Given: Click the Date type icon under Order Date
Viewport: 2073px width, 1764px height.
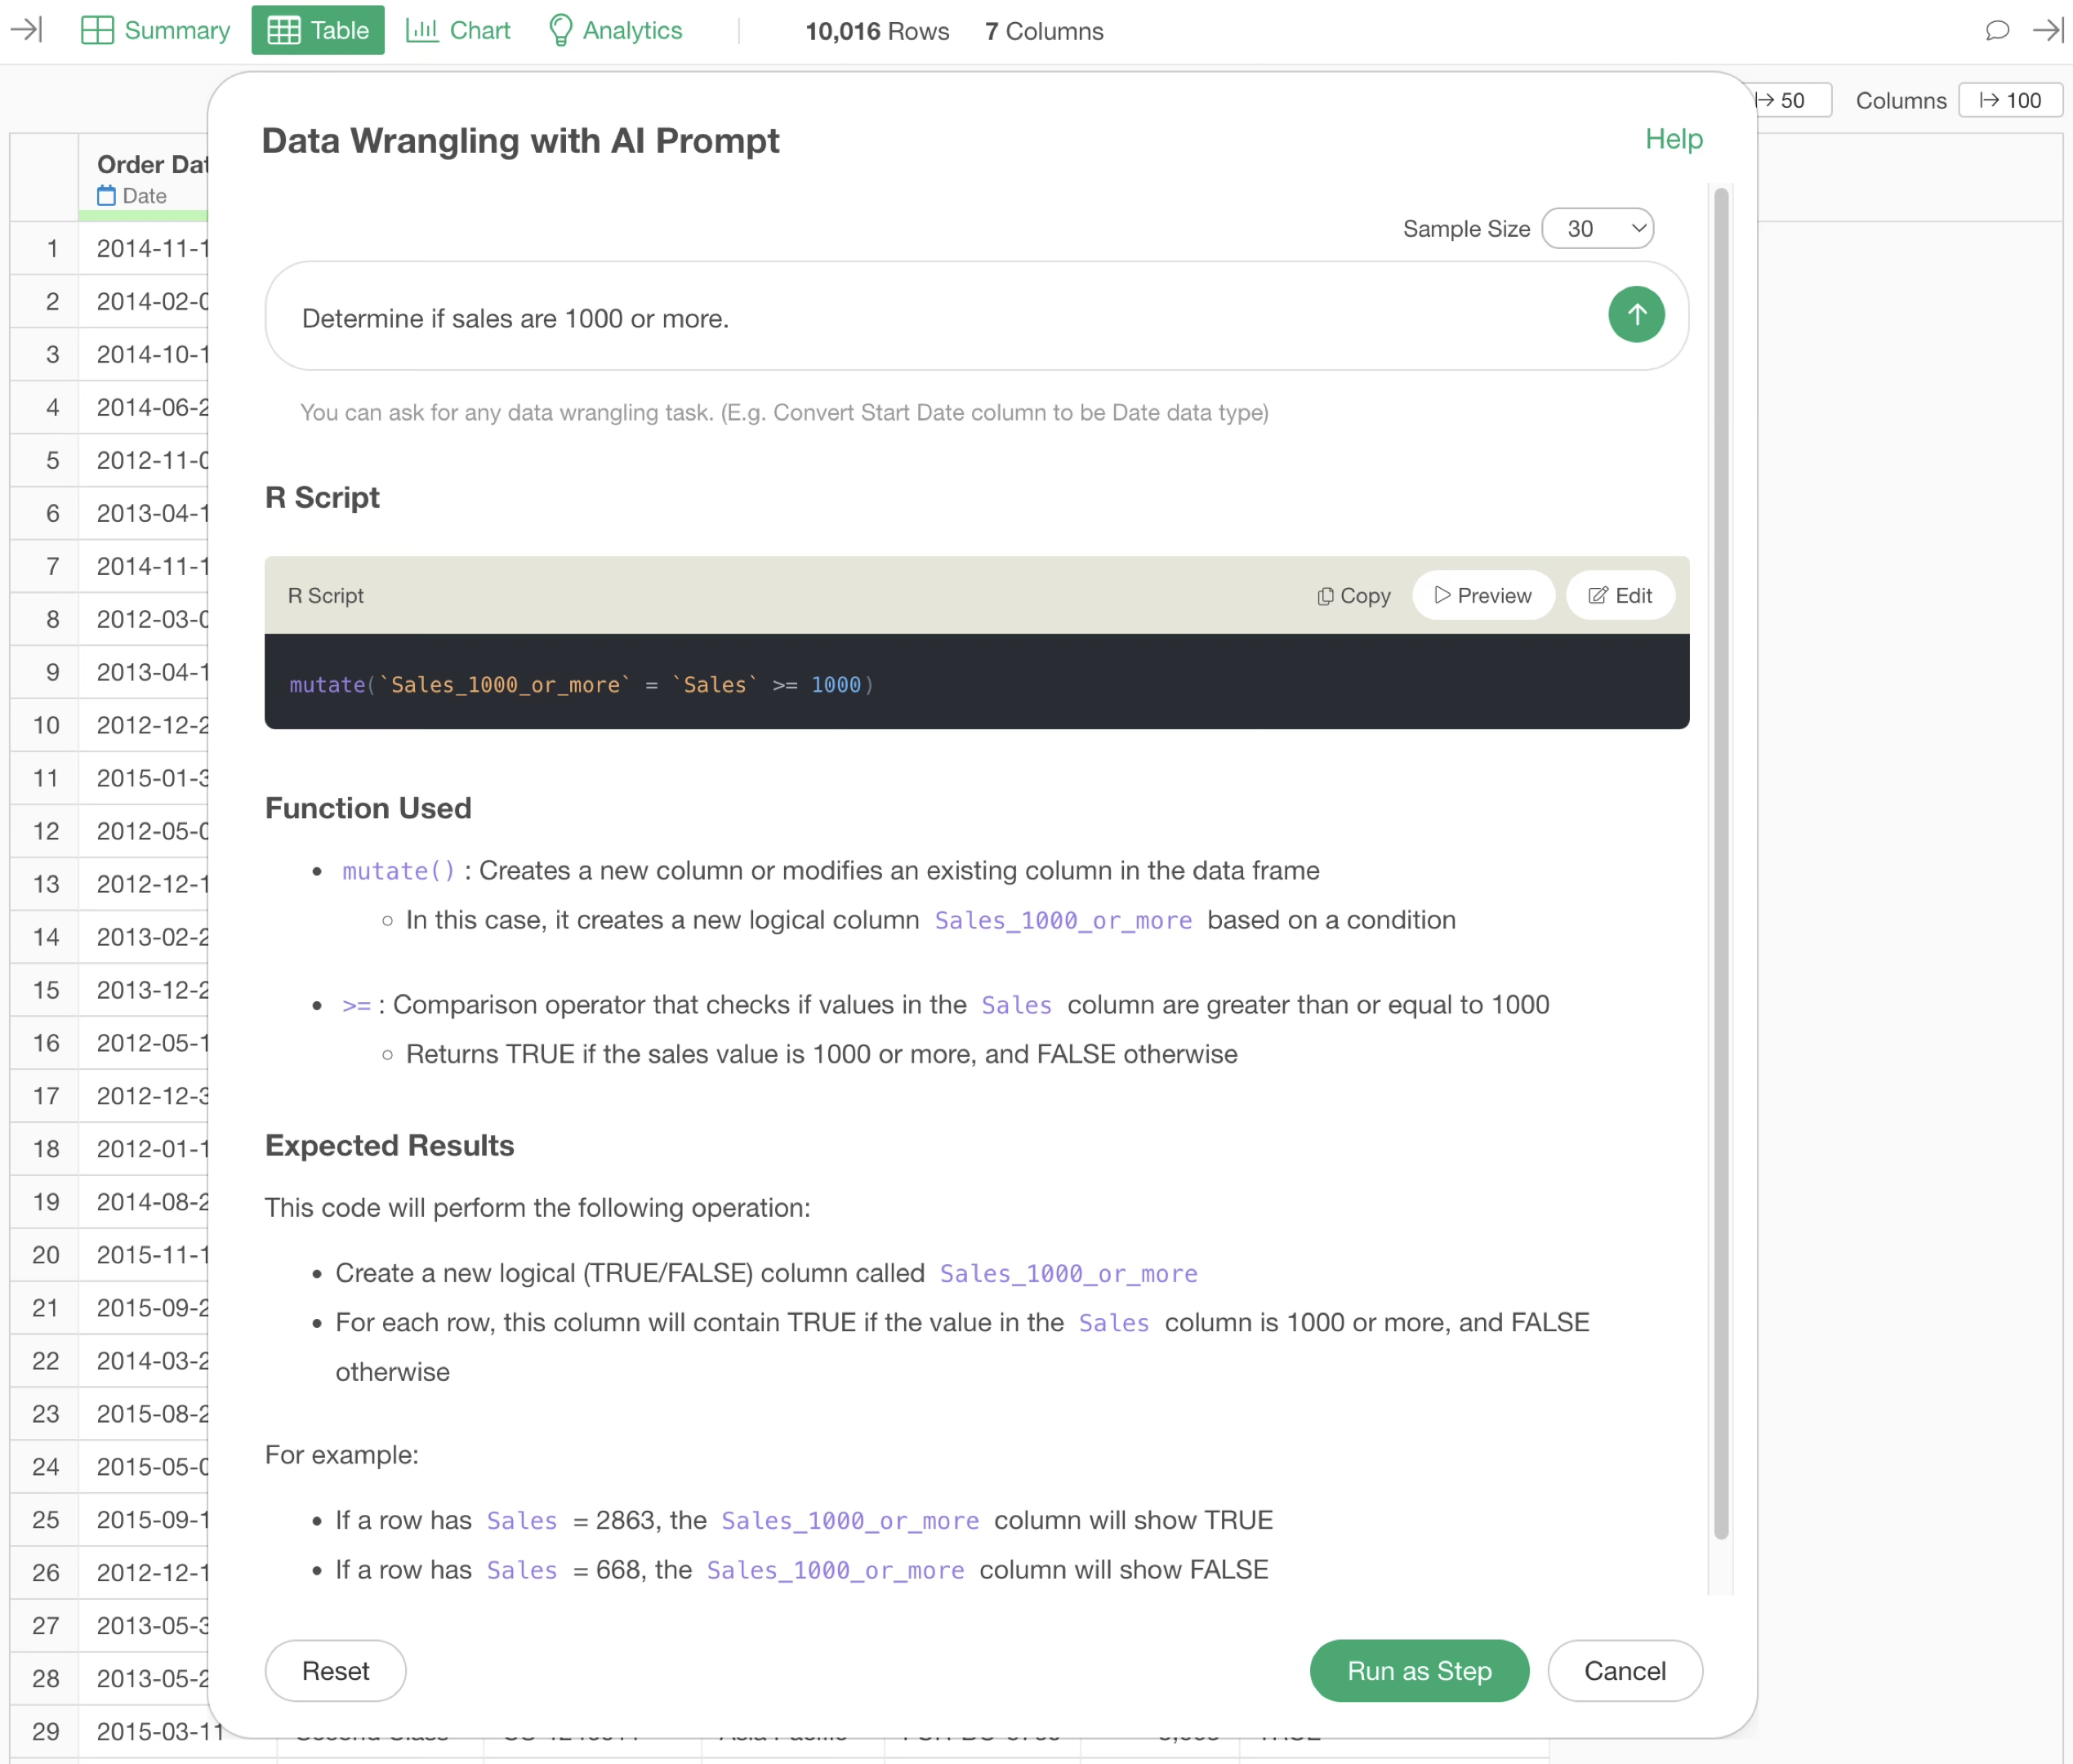Looking at the screenshot, I should pyautogui.click(x=106, y=196).
